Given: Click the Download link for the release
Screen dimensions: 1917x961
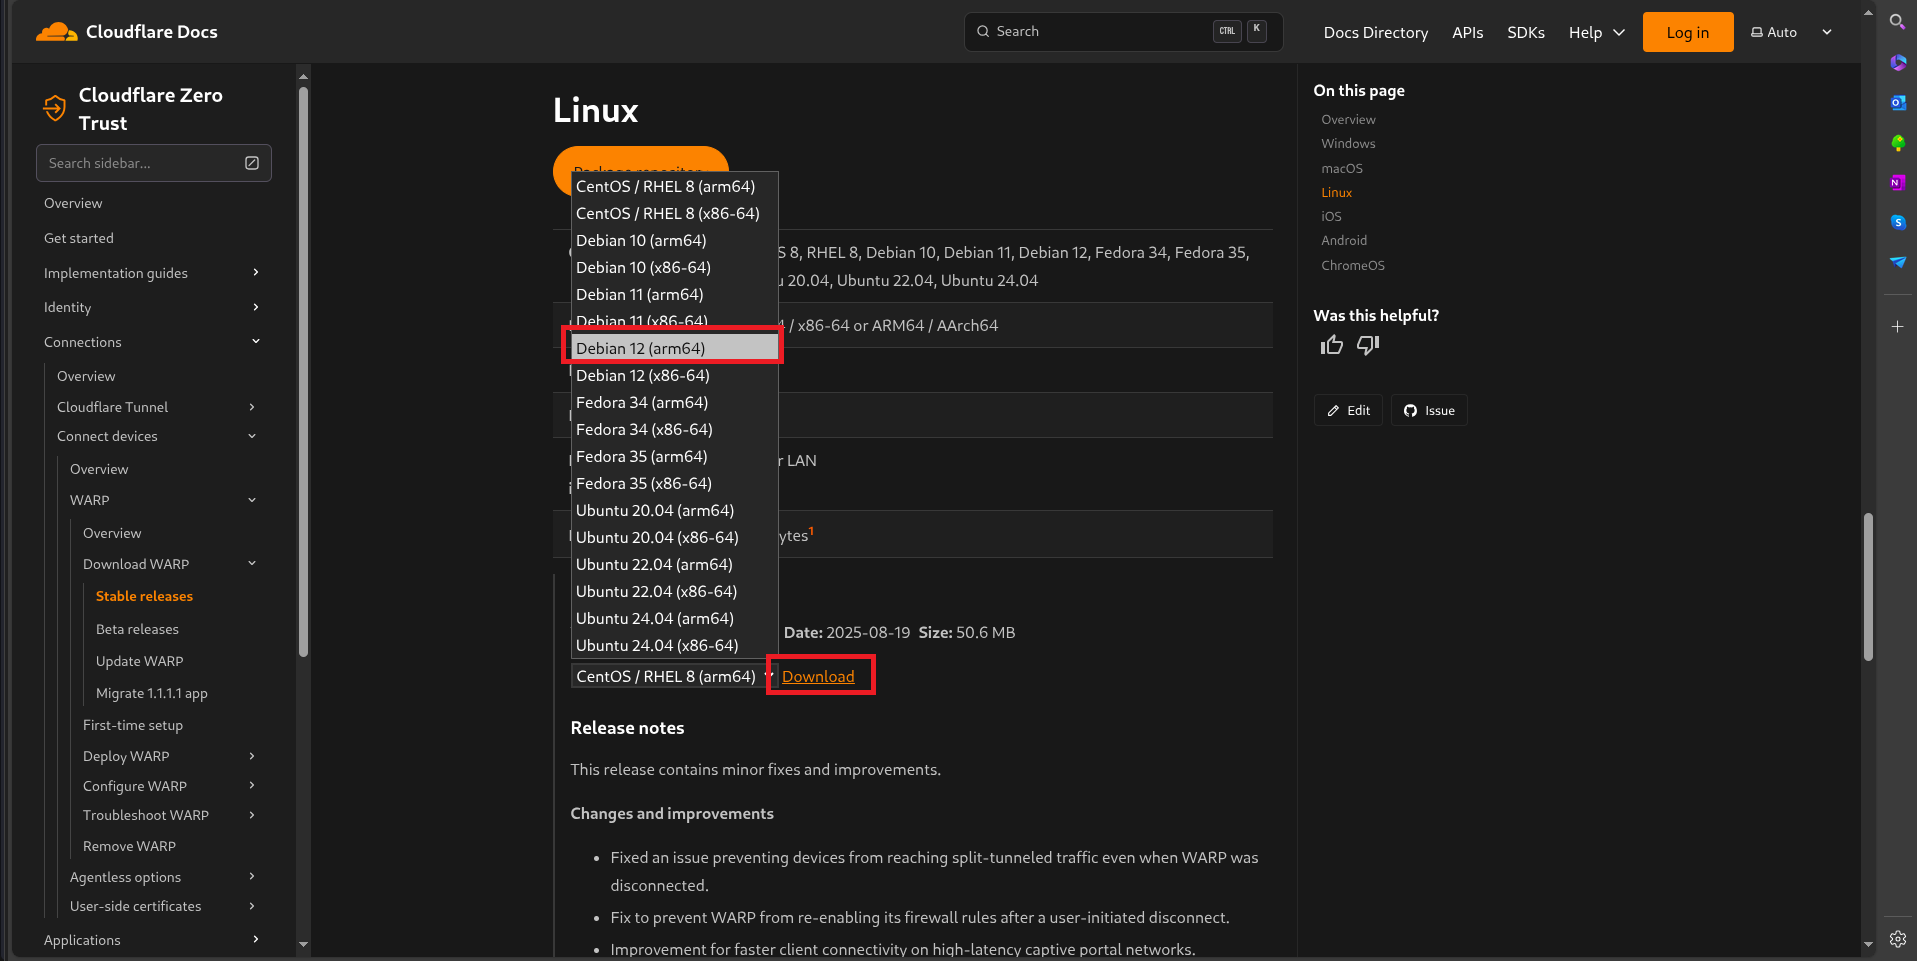Looking at the screenshot, I should (818, 676).
